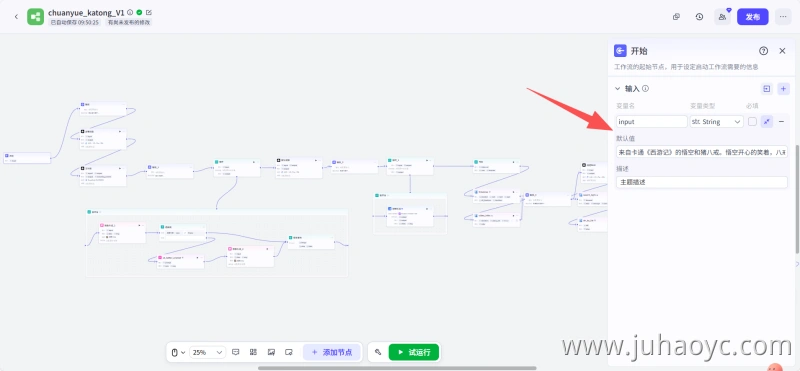The height and width of the screenshot is (371, 800).
Task: Open the 25% zoom level dropdown
Action: tap(207, 352)
